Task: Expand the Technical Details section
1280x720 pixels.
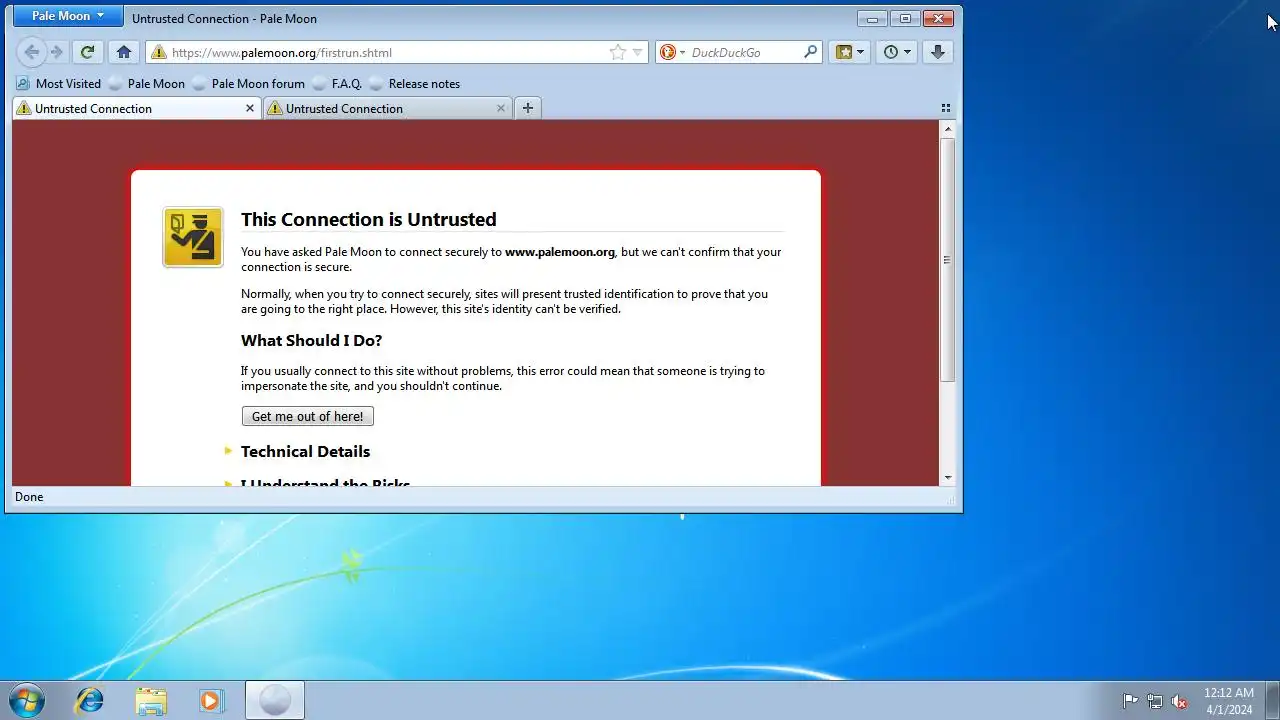Action: pyautogui.click(x=305, y=452)
